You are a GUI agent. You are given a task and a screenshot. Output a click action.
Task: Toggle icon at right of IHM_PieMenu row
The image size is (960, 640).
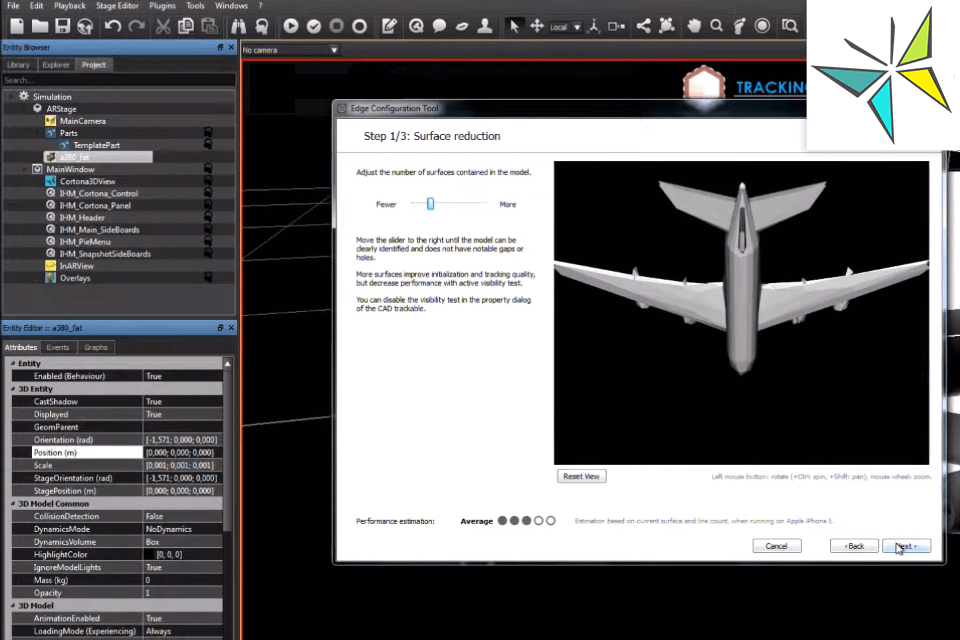coord(208,241)
